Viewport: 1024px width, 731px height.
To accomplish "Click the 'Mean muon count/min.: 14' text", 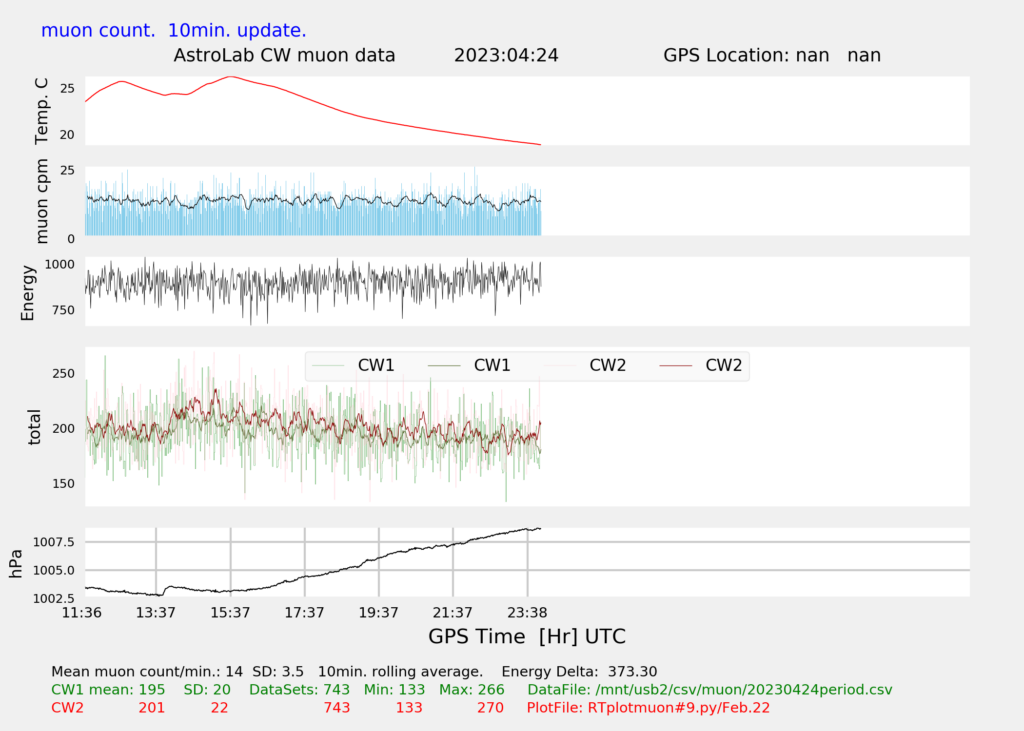I will point(147,672).
